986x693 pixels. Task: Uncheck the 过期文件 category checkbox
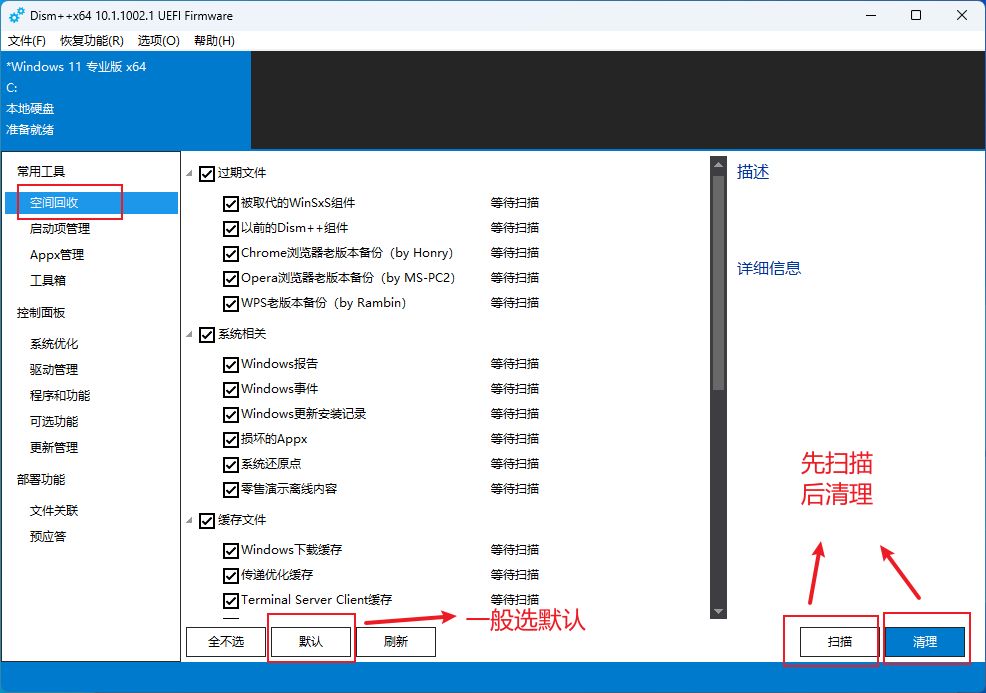[207, 173]
